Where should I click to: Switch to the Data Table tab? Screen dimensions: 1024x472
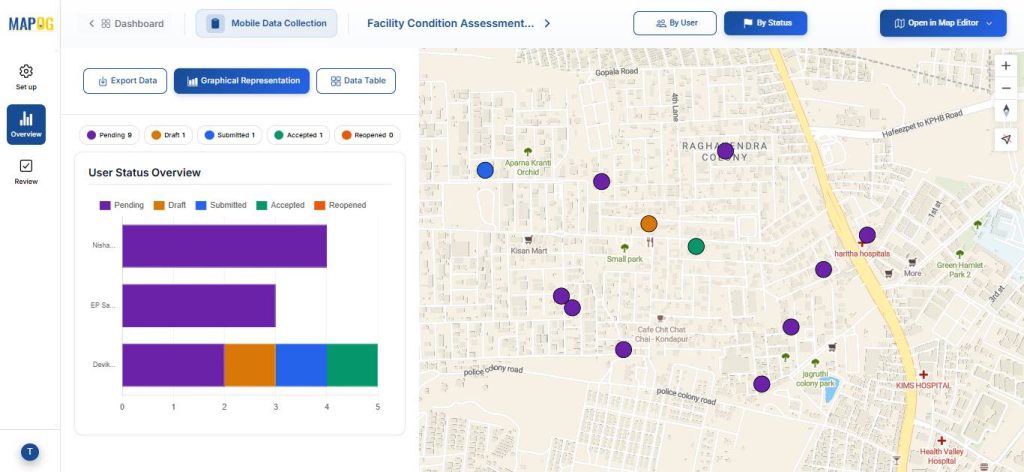pos(355,81)
